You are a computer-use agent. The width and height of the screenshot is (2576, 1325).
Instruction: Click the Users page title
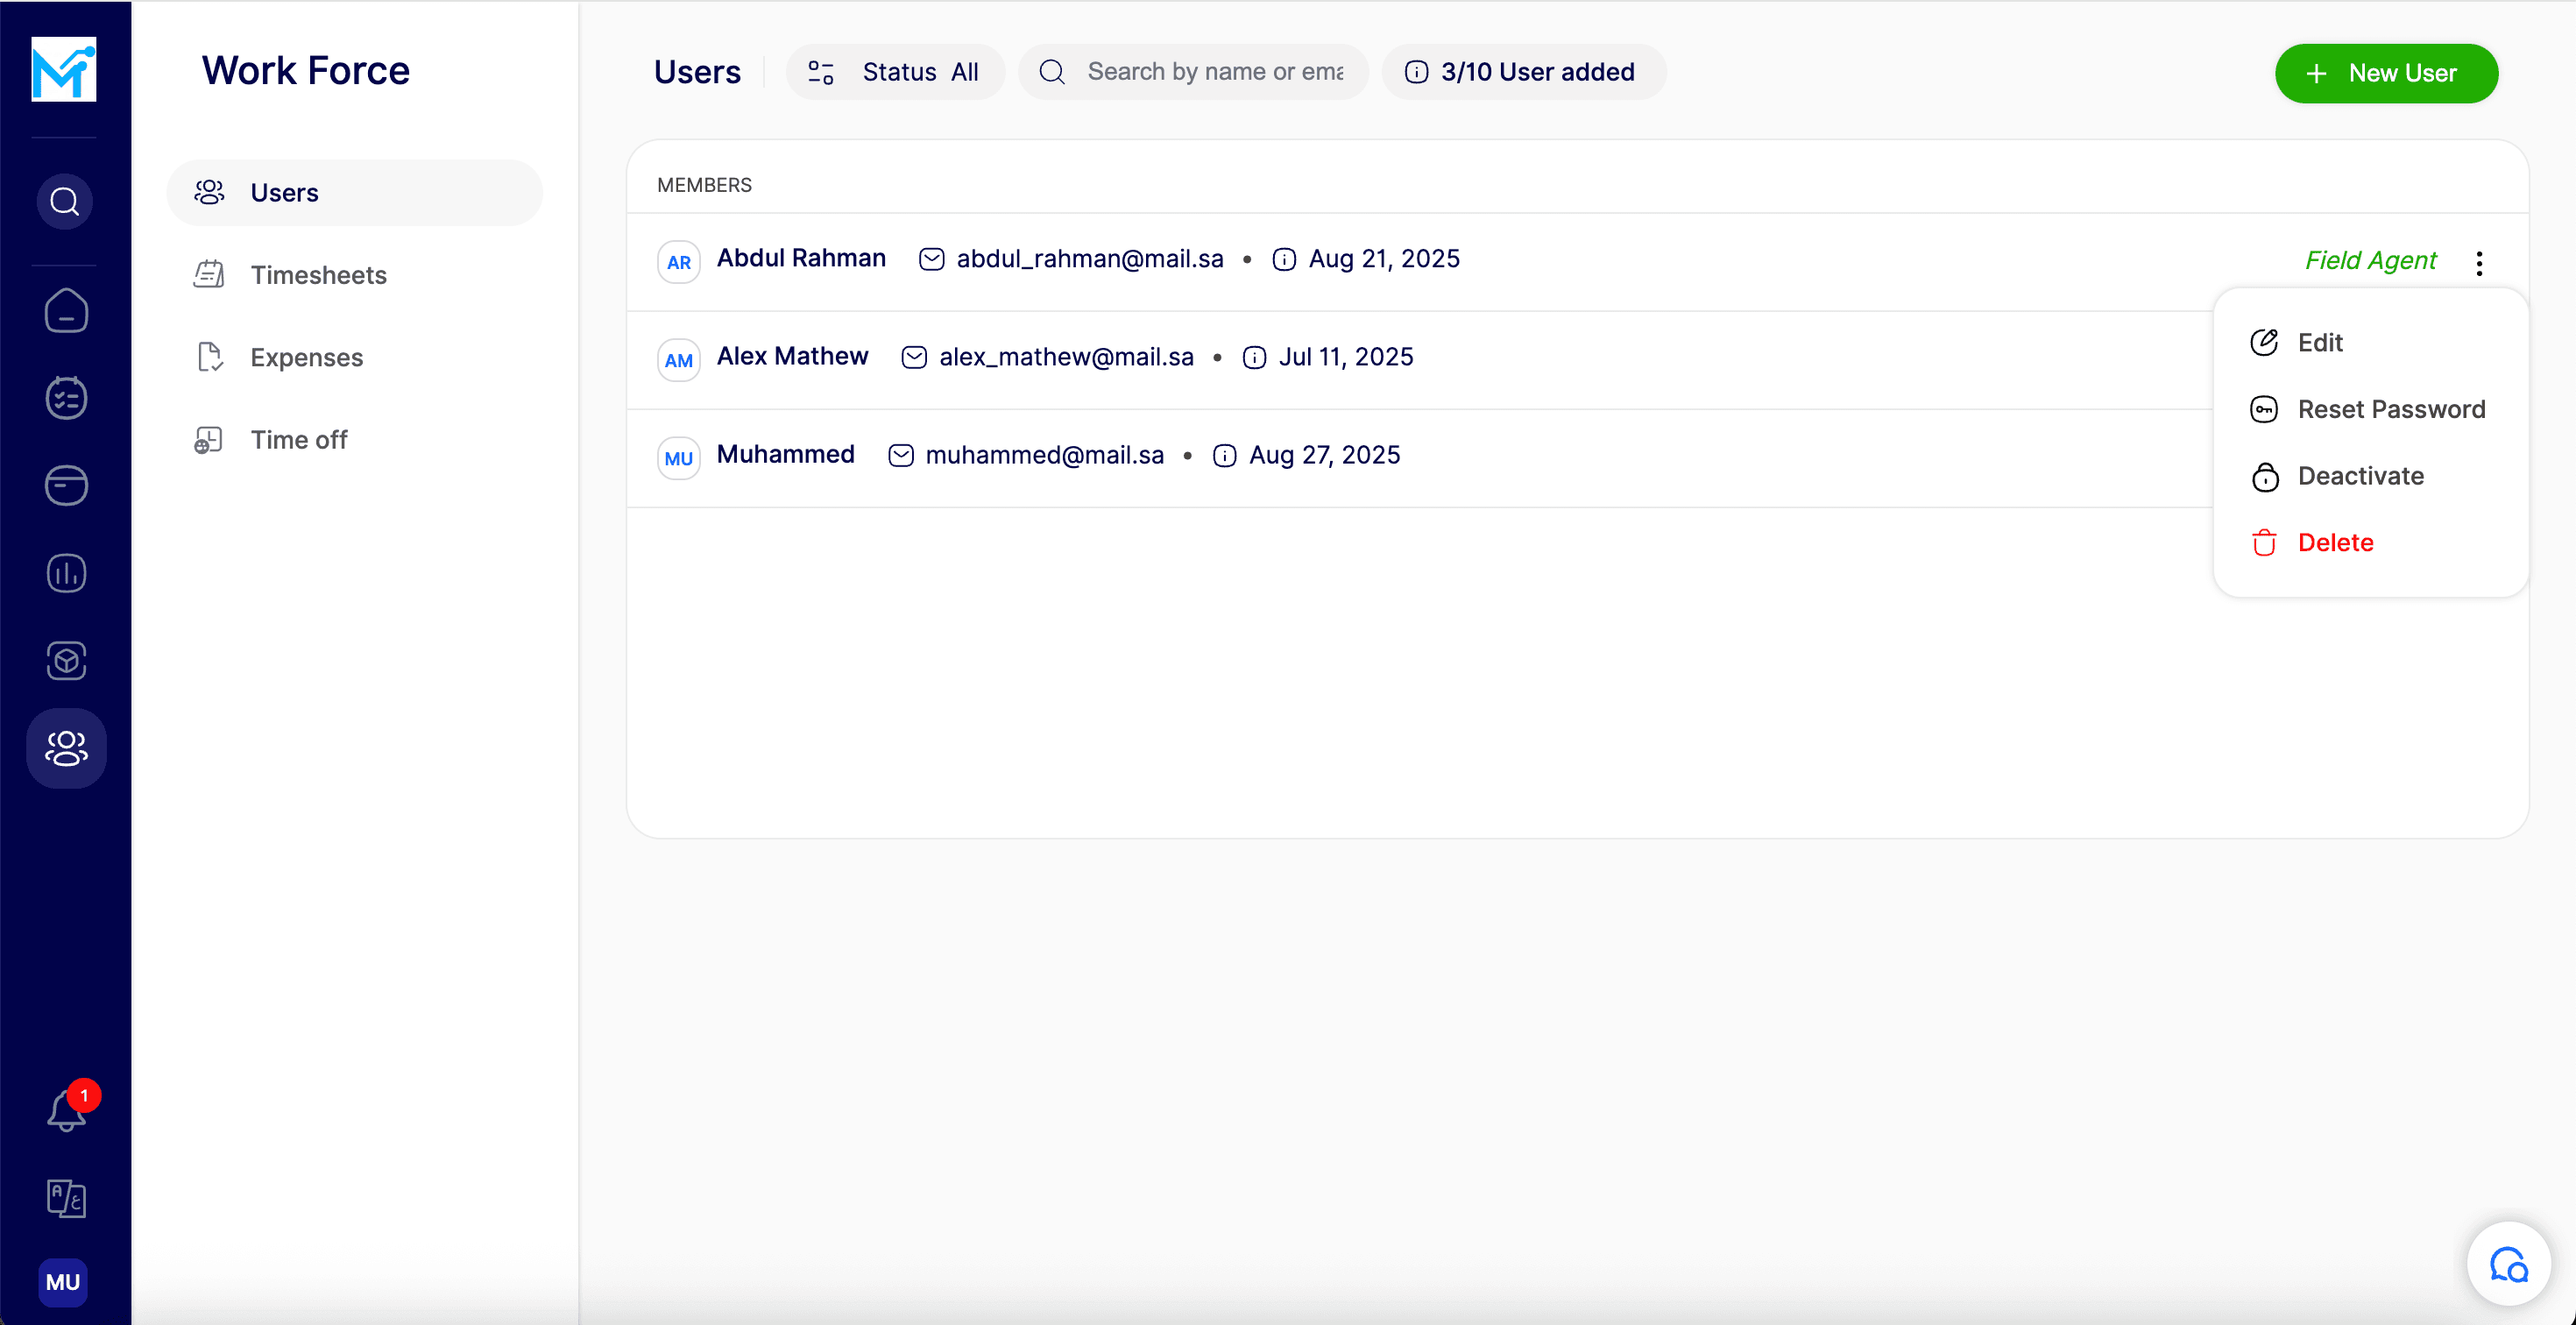click(x=697, y=72)
